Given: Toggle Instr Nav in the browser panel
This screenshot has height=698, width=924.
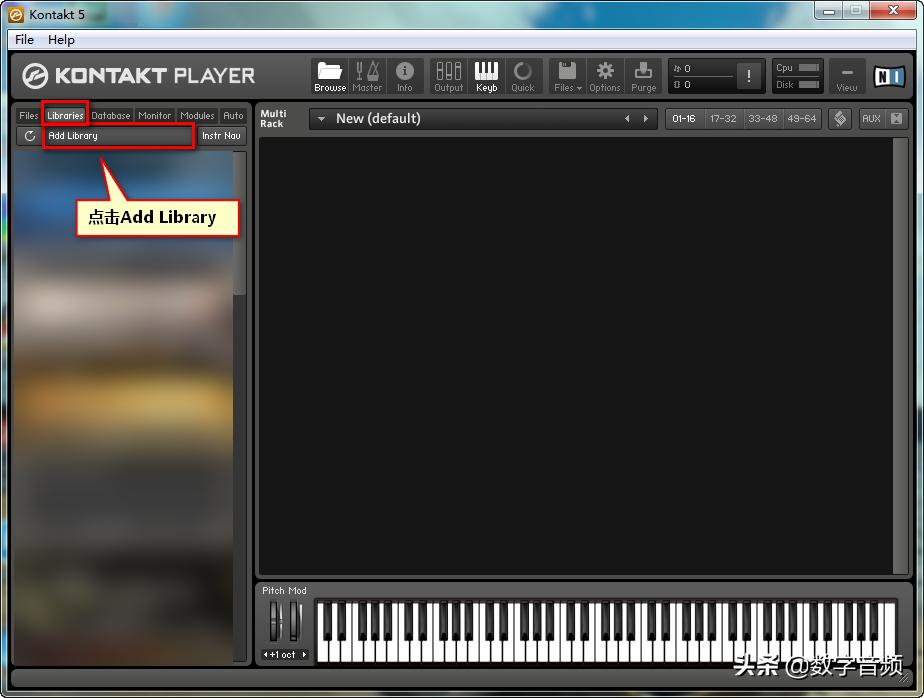Looking at the screenshot, I should pyautogui.click(x=221, y=135).
